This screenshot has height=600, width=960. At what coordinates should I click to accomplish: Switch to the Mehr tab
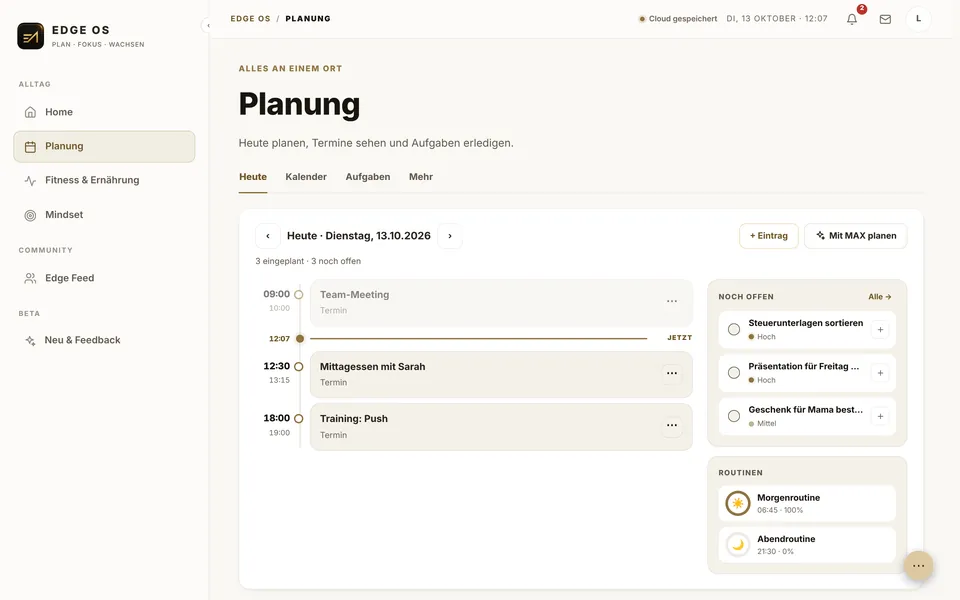(x=421, y=177)
